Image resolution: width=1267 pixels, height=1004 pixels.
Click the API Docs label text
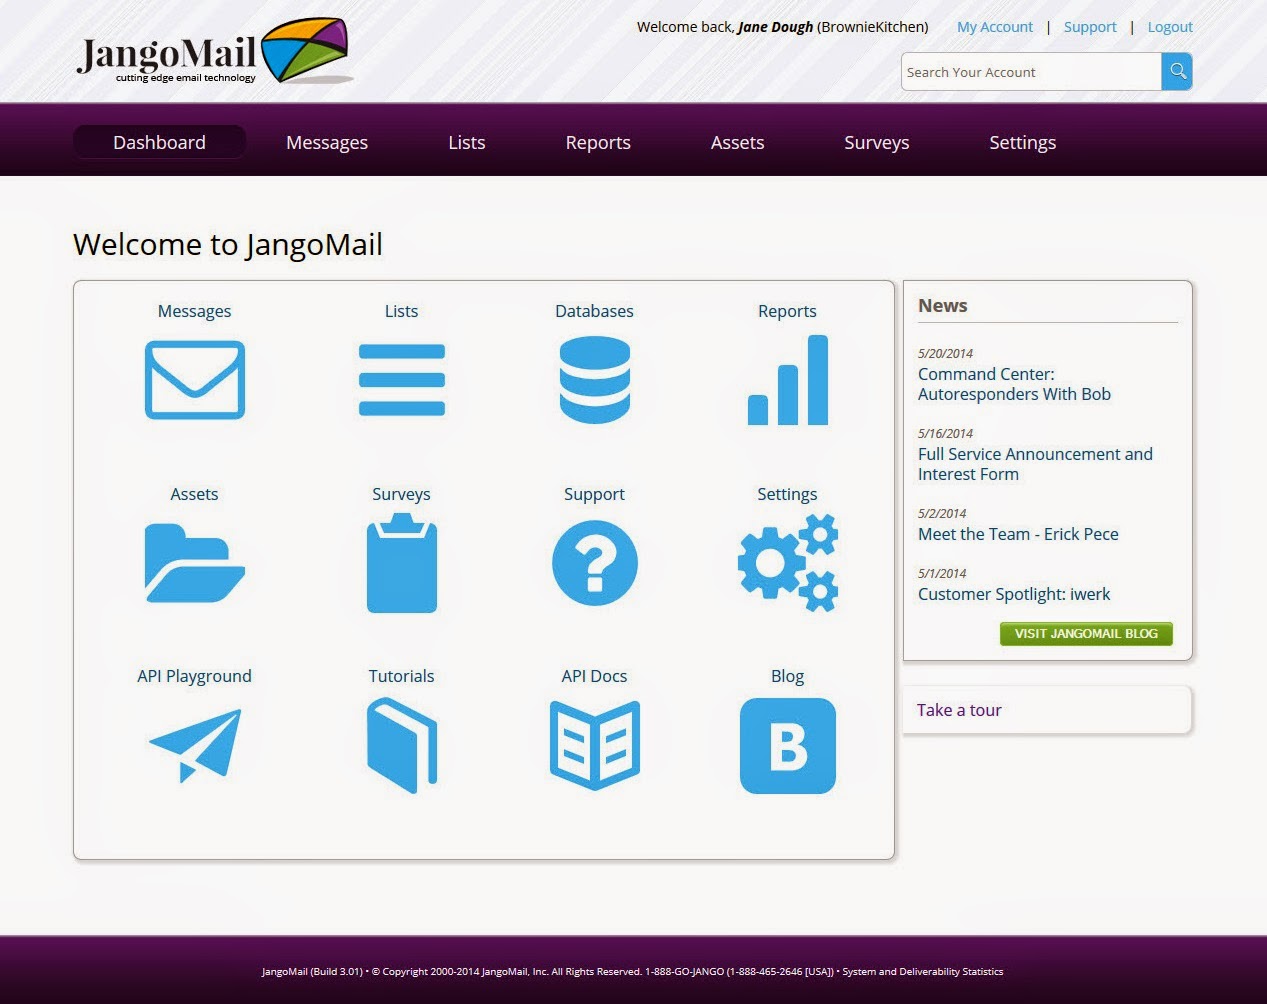click(x=595, y=676)
